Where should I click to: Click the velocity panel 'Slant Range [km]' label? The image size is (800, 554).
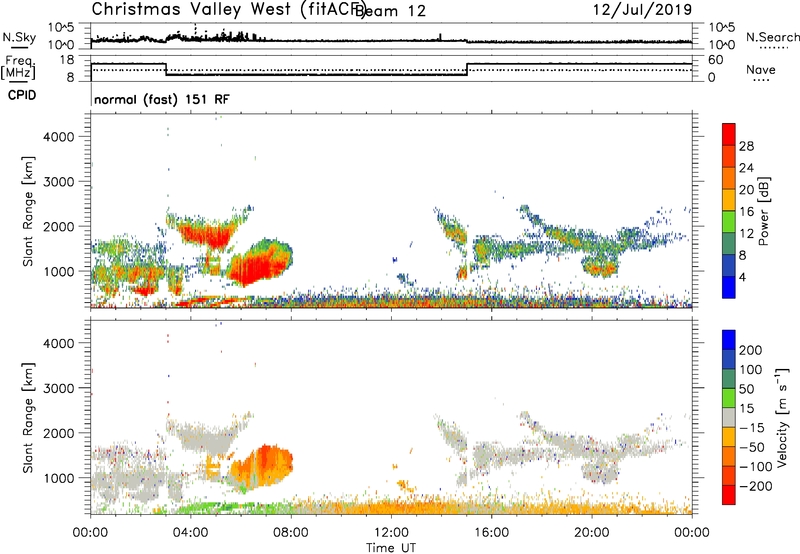tap(28, 418)
